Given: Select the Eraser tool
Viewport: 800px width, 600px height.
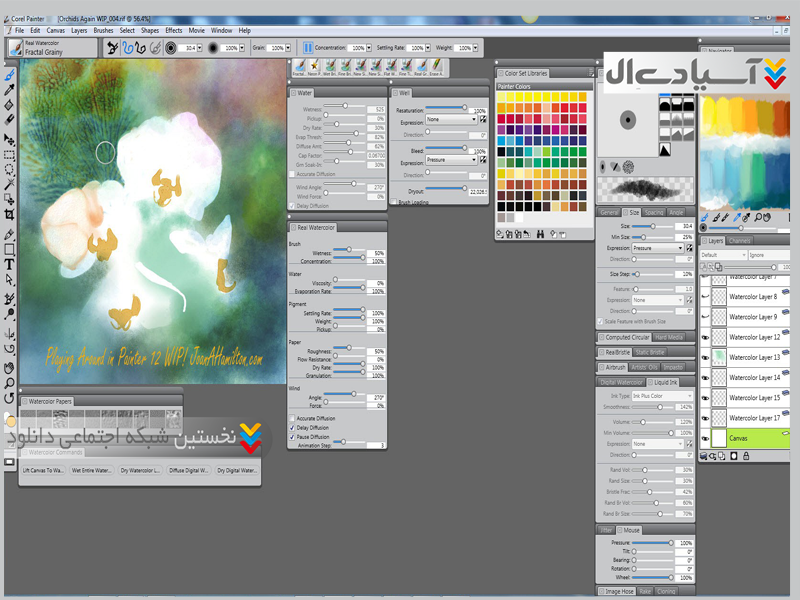Looking at the screenshot, I should [9, 118].
